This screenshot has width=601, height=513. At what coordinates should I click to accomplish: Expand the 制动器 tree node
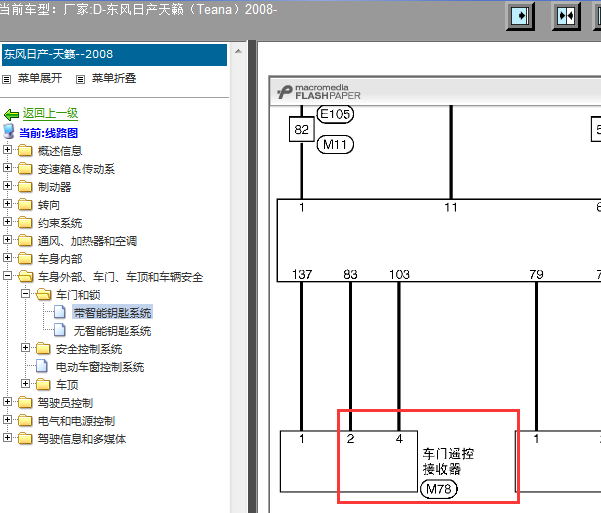point(7,186)
